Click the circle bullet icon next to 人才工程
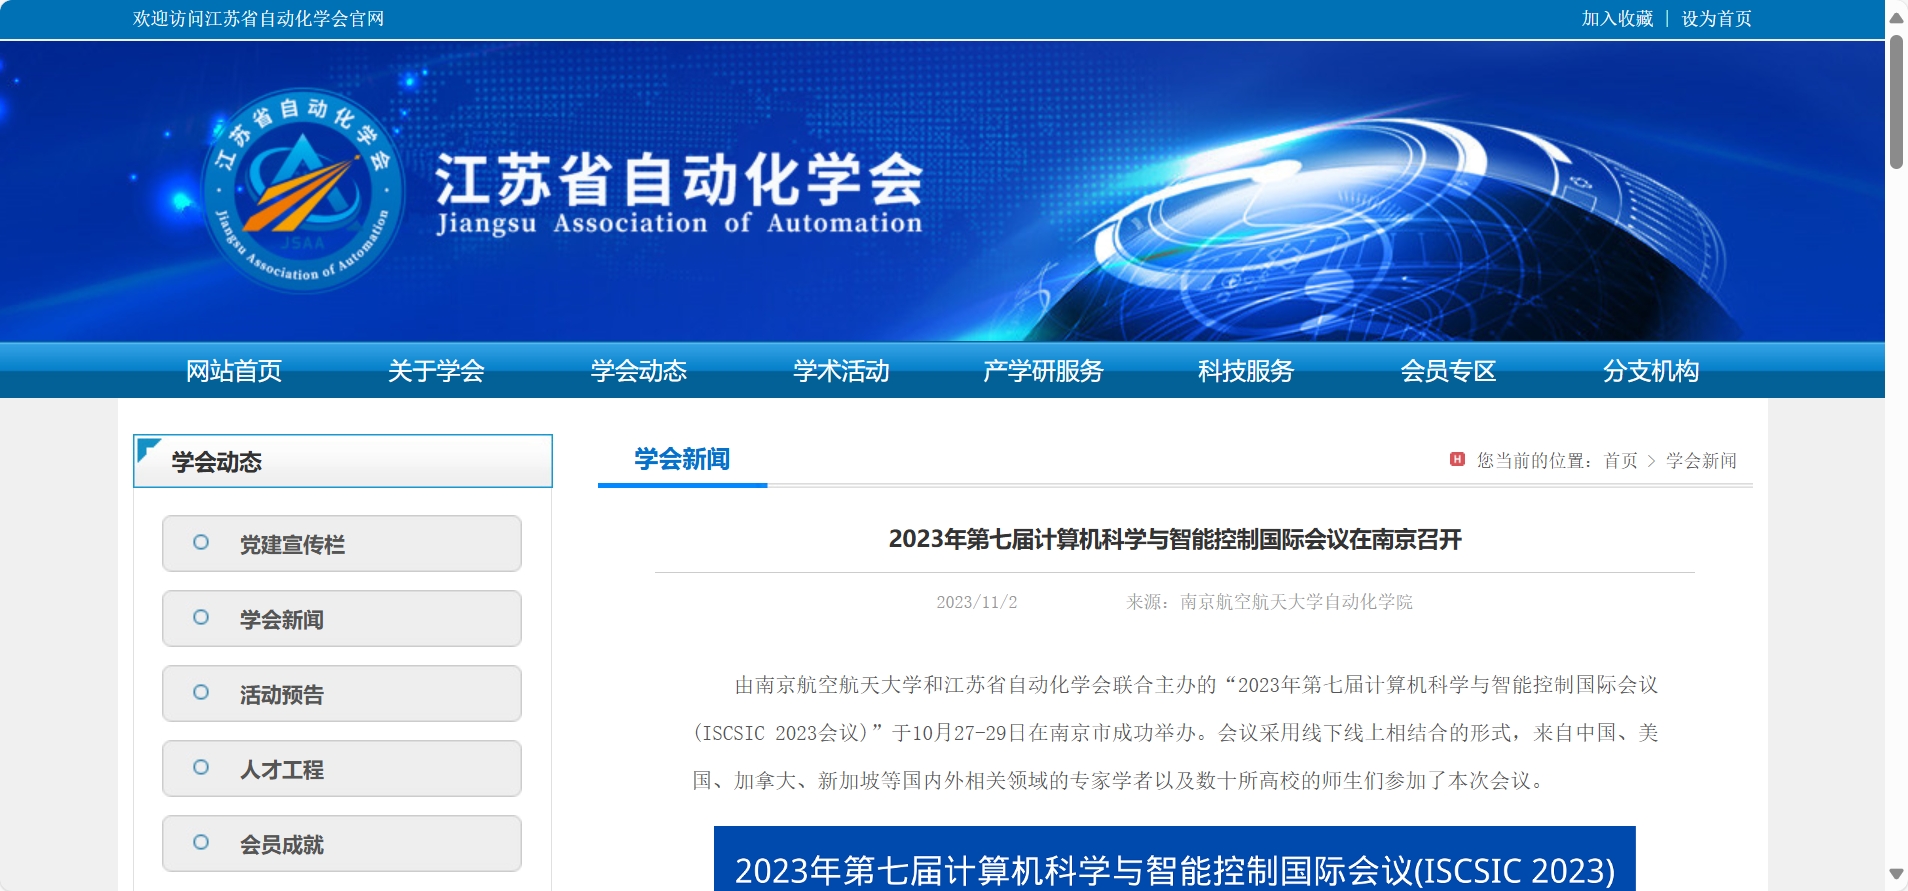Viewport: 1908px width, 891px height. (201, 767)
